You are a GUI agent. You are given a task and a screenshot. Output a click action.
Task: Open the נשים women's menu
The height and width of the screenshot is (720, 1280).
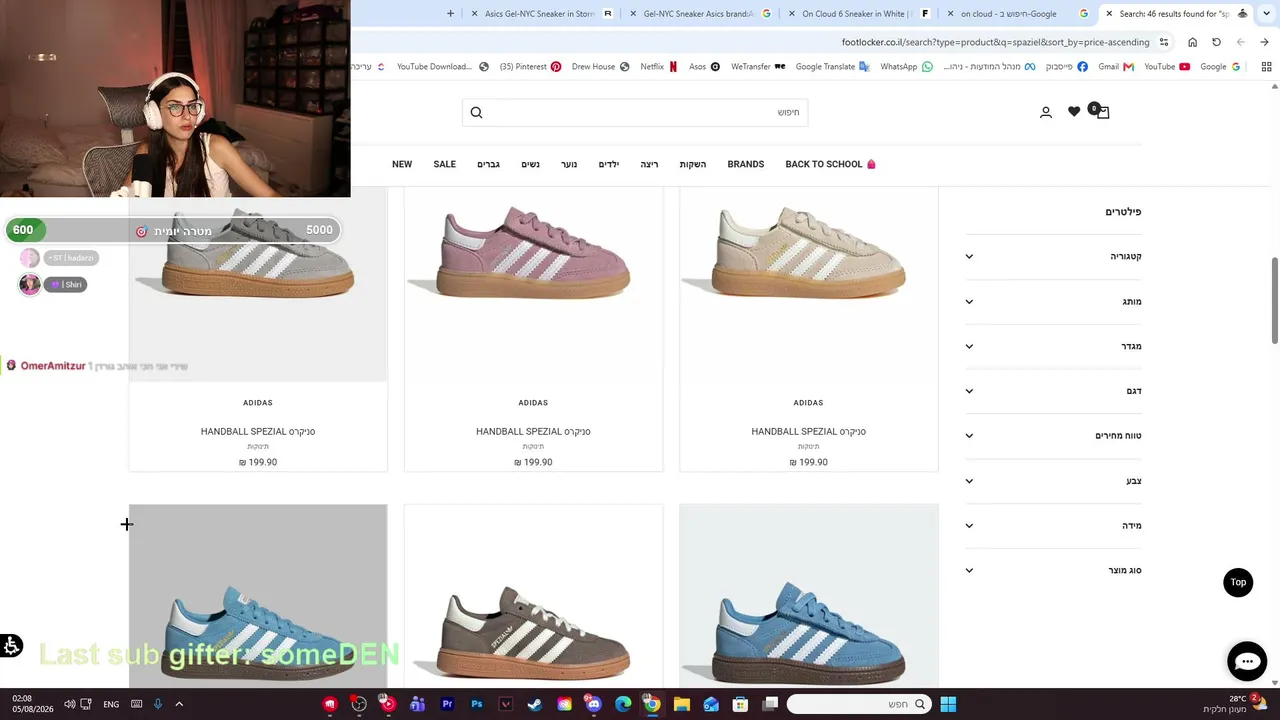(x=530, y=164)
